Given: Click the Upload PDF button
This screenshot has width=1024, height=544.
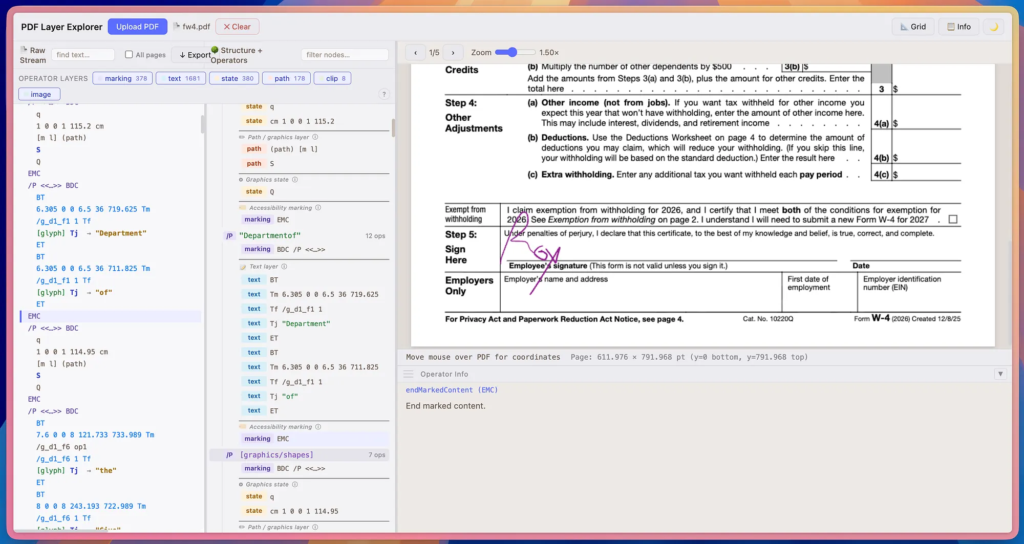Looking at the screenshot, I should 137,27.
